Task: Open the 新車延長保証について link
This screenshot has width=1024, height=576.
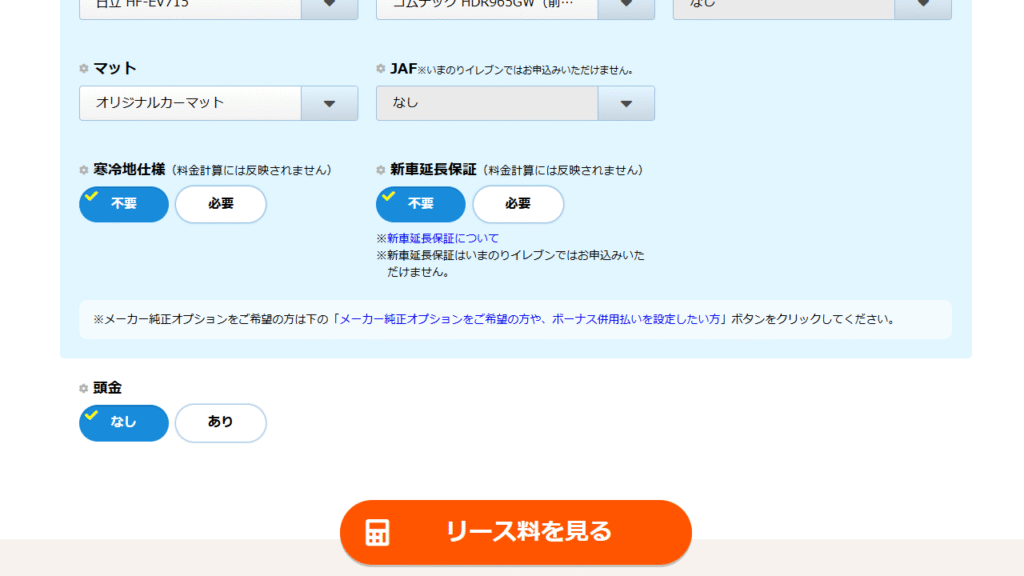Action: point(443,238)
